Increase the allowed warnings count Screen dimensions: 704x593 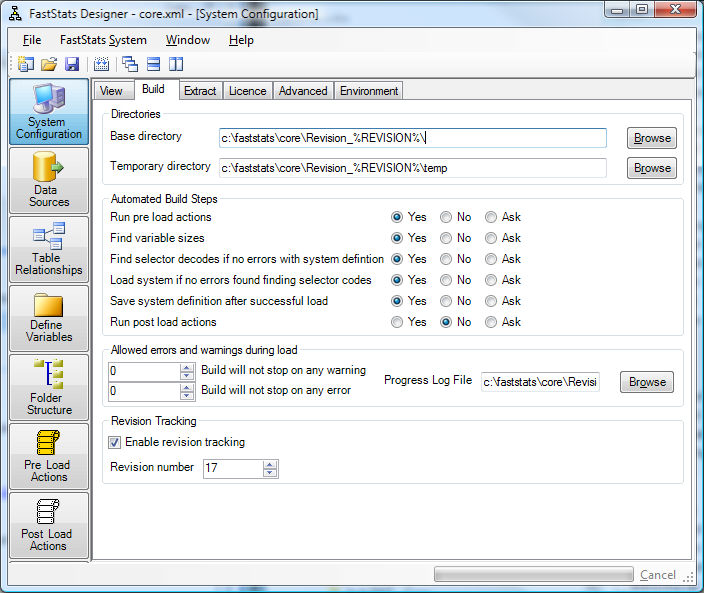click(x=187, y=367)
